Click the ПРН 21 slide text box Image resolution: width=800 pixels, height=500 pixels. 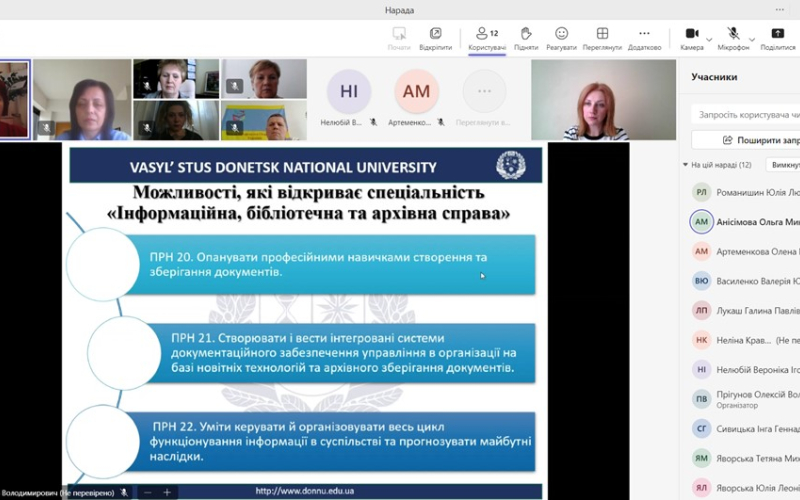point(342,353)
